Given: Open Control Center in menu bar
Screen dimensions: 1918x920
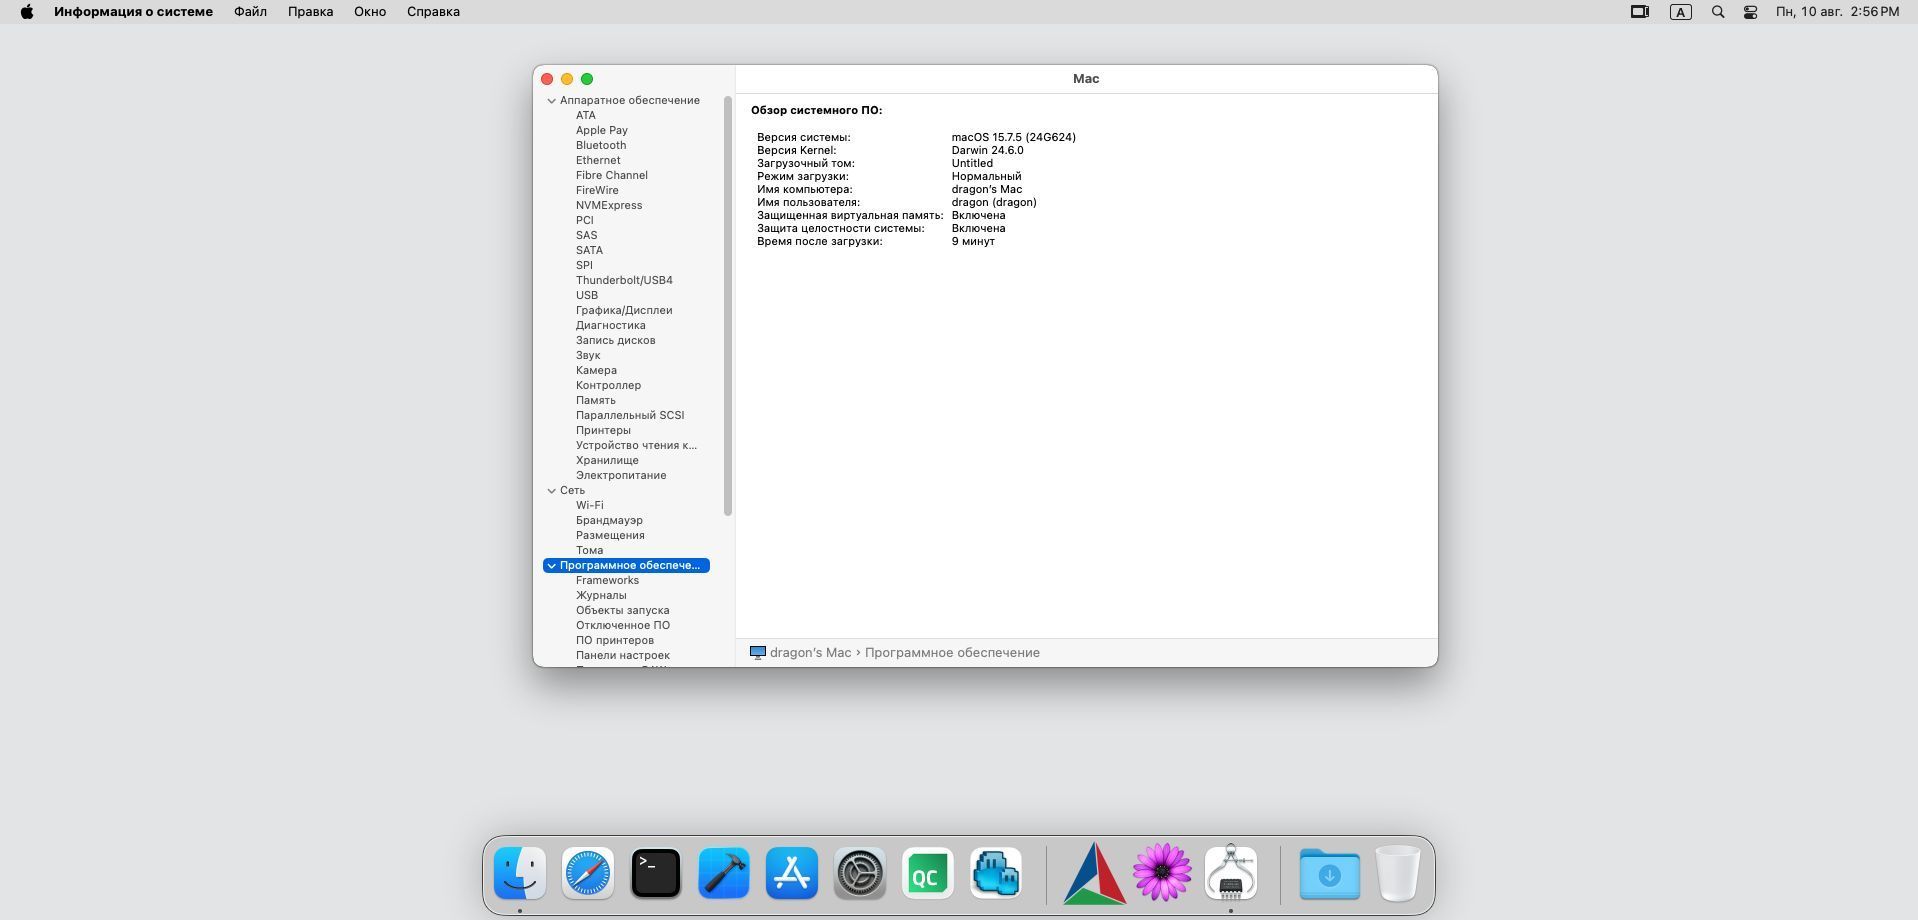Looking at the screenshot, I should 1751,12.
